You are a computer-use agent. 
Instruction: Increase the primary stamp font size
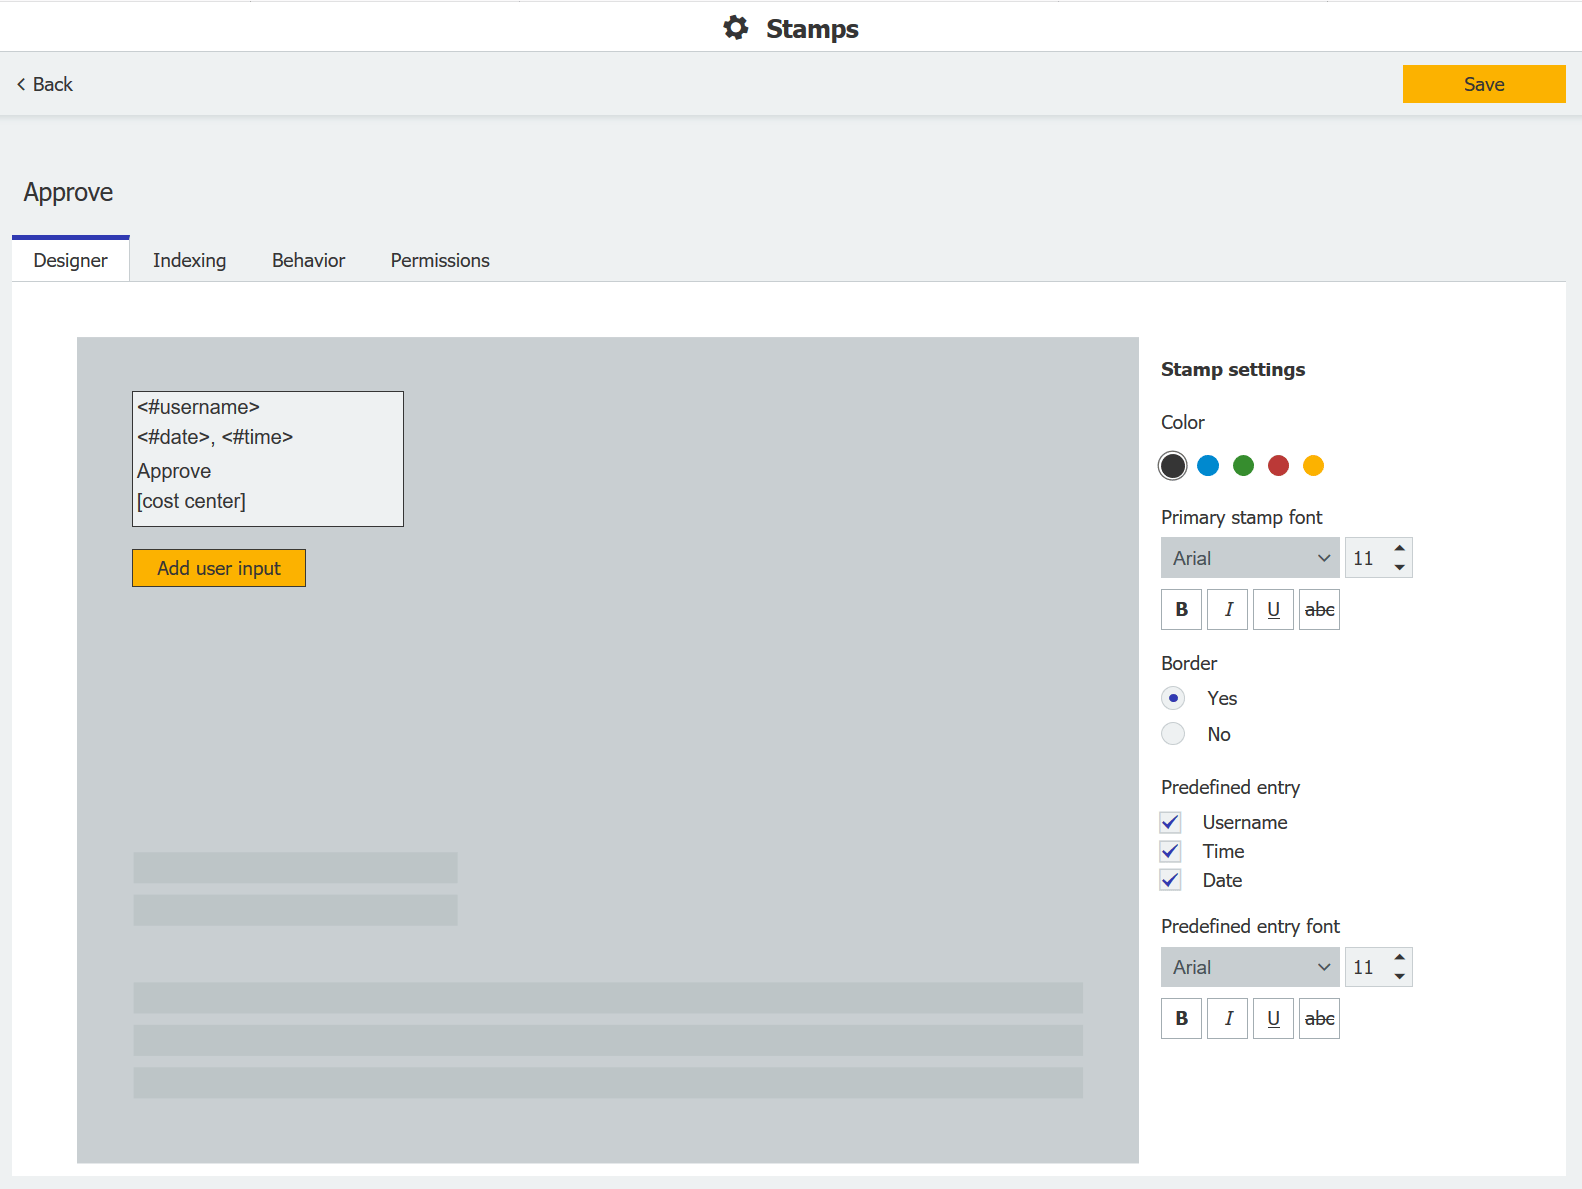pyautogui.click(x=1399, y=548)
